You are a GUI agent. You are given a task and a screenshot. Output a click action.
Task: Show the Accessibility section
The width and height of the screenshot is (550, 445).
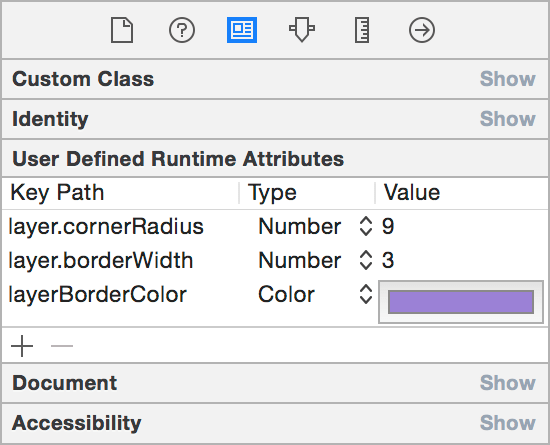[x=507, y=422]
